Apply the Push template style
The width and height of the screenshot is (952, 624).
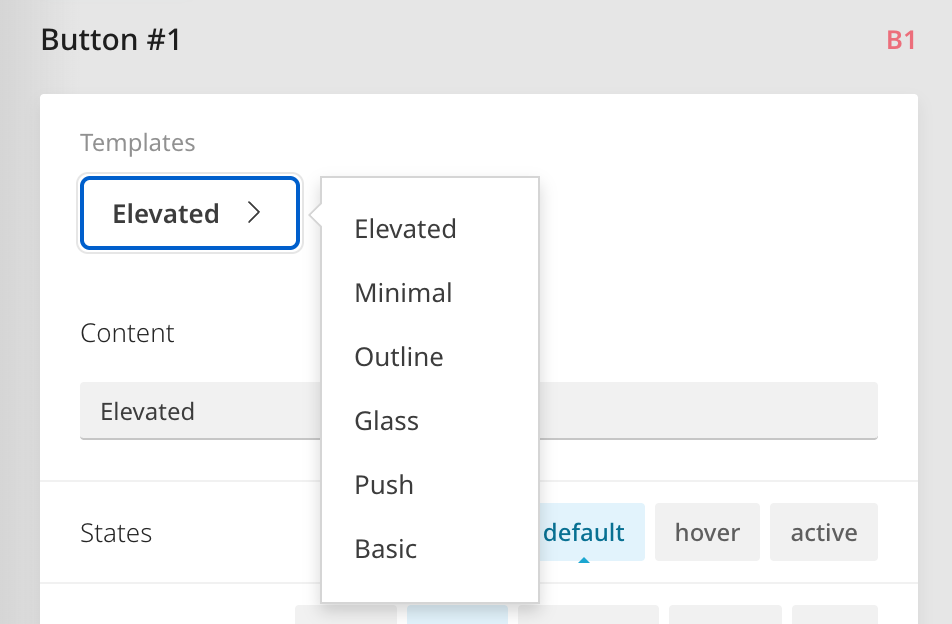tap(384, 485)
